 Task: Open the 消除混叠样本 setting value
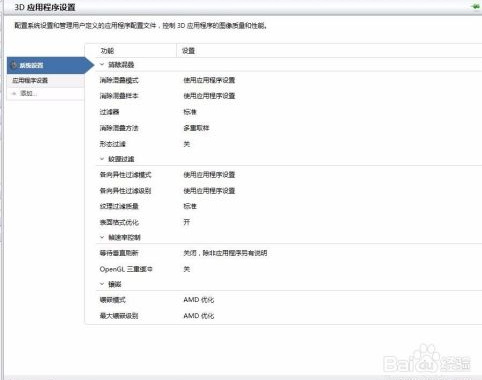point(209,96)
